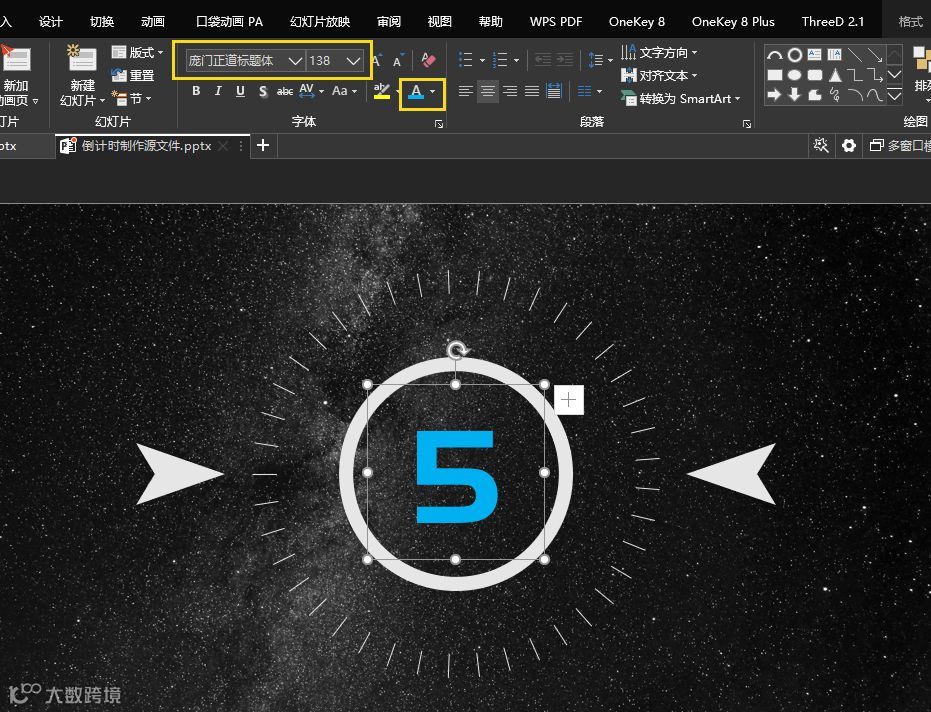Select the rounded rectangle shape
Viewport: 931px width, 712px height.
coord(815,75)
